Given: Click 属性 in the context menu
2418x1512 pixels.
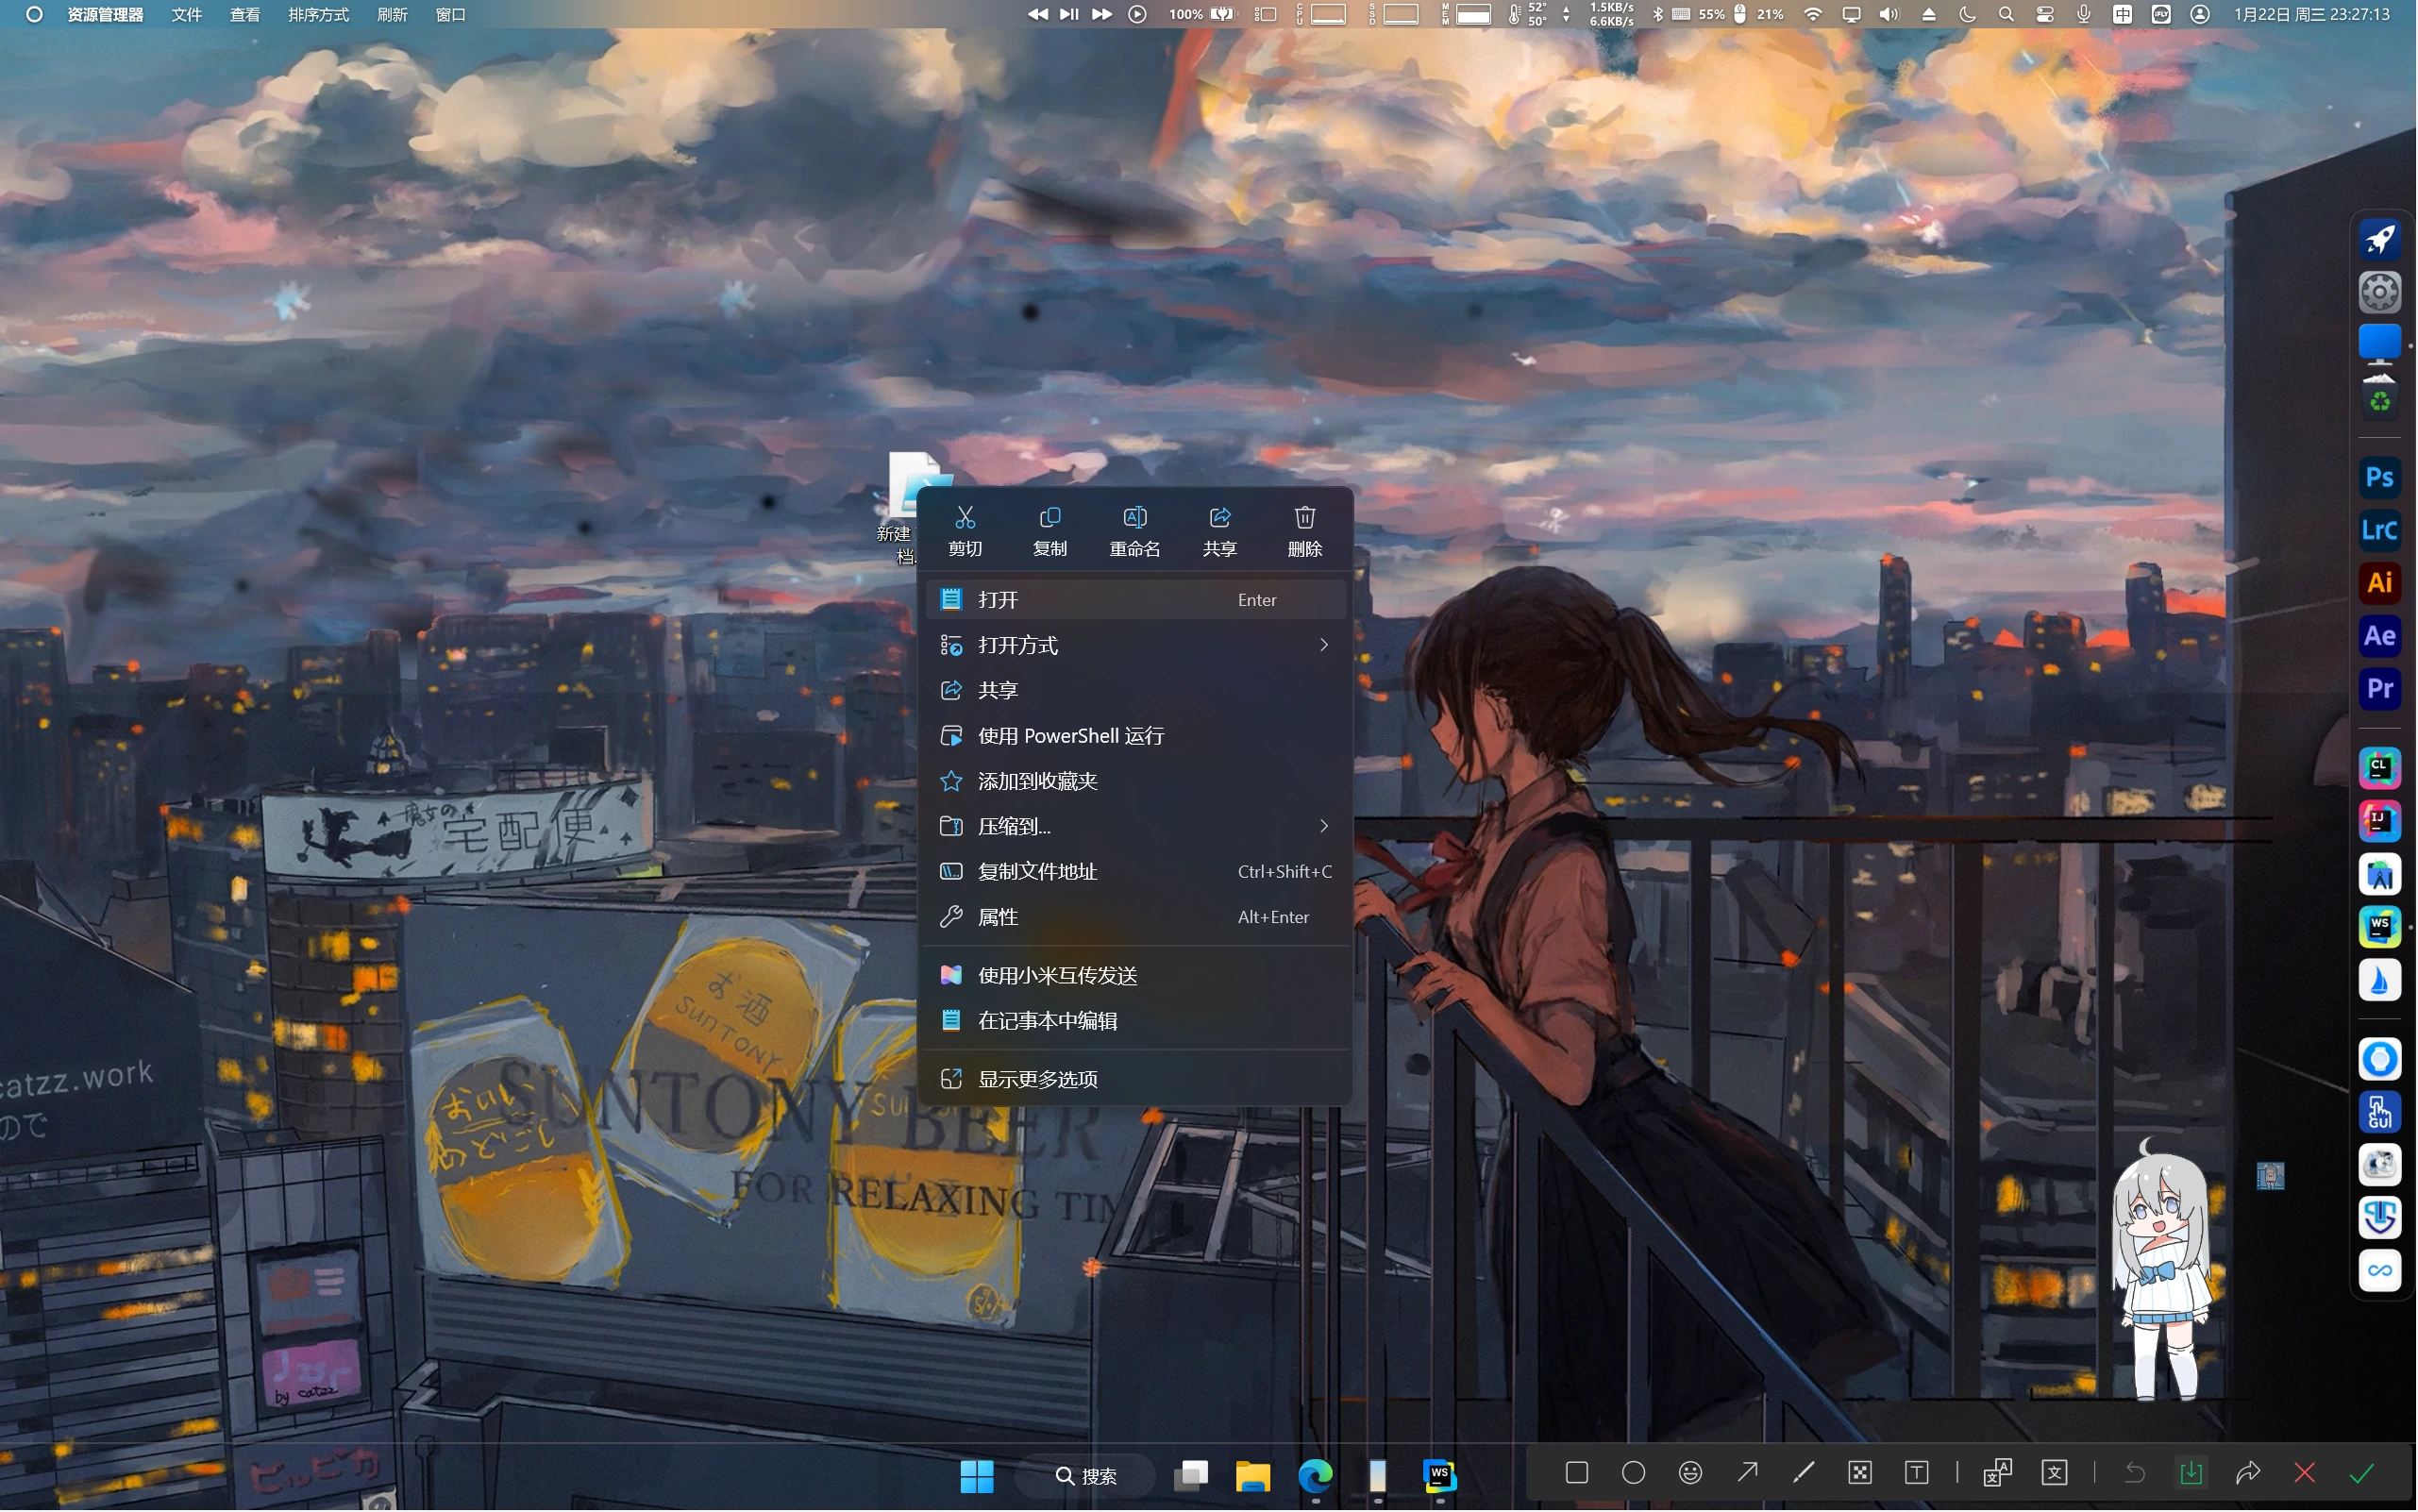Looking at the screenshot, I should tap(997, 917).
